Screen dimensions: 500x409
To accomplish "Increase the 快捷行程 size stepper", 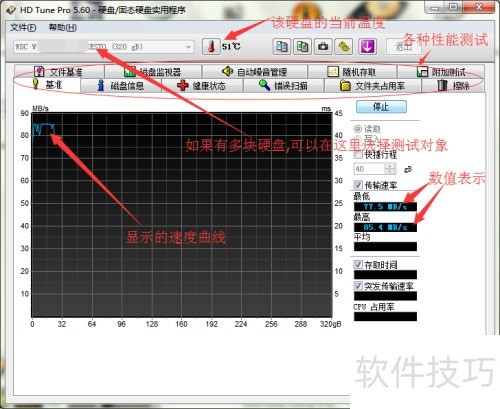I will pos(390,166).
